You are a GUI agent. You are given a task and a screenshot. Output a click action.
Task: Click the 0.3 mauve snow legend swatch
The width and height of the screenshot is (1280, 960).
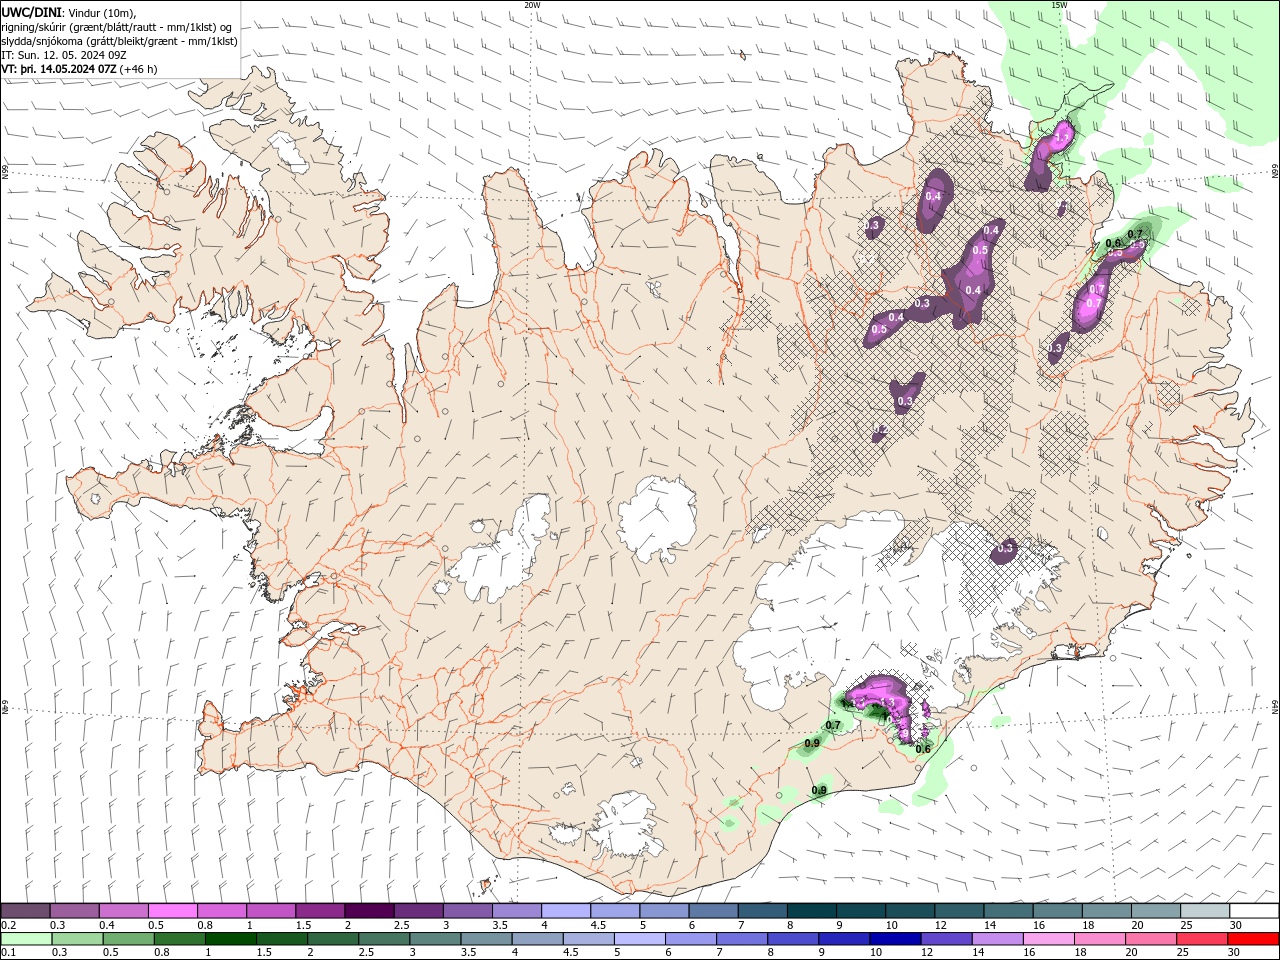tap(74, 911)
